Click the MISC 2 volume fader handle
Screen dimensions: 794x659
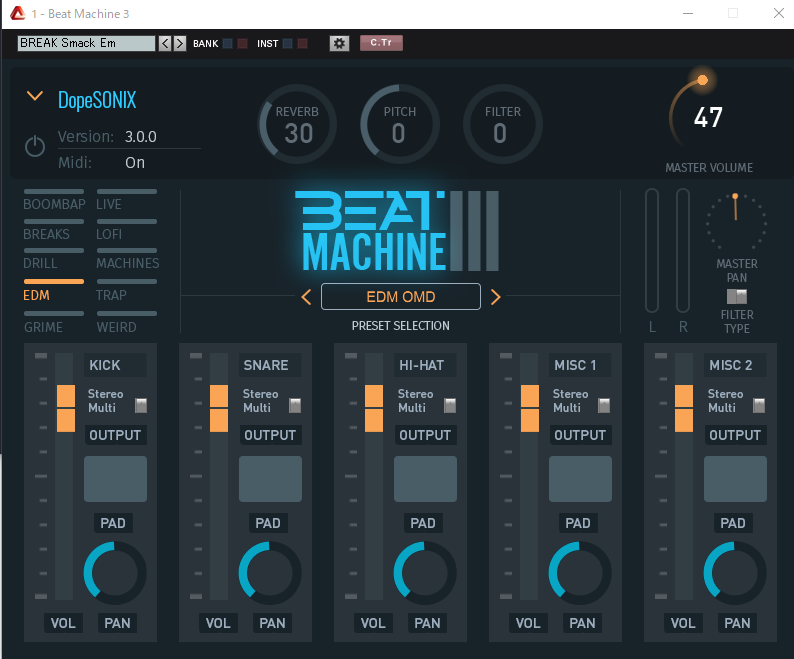(684, 408)
